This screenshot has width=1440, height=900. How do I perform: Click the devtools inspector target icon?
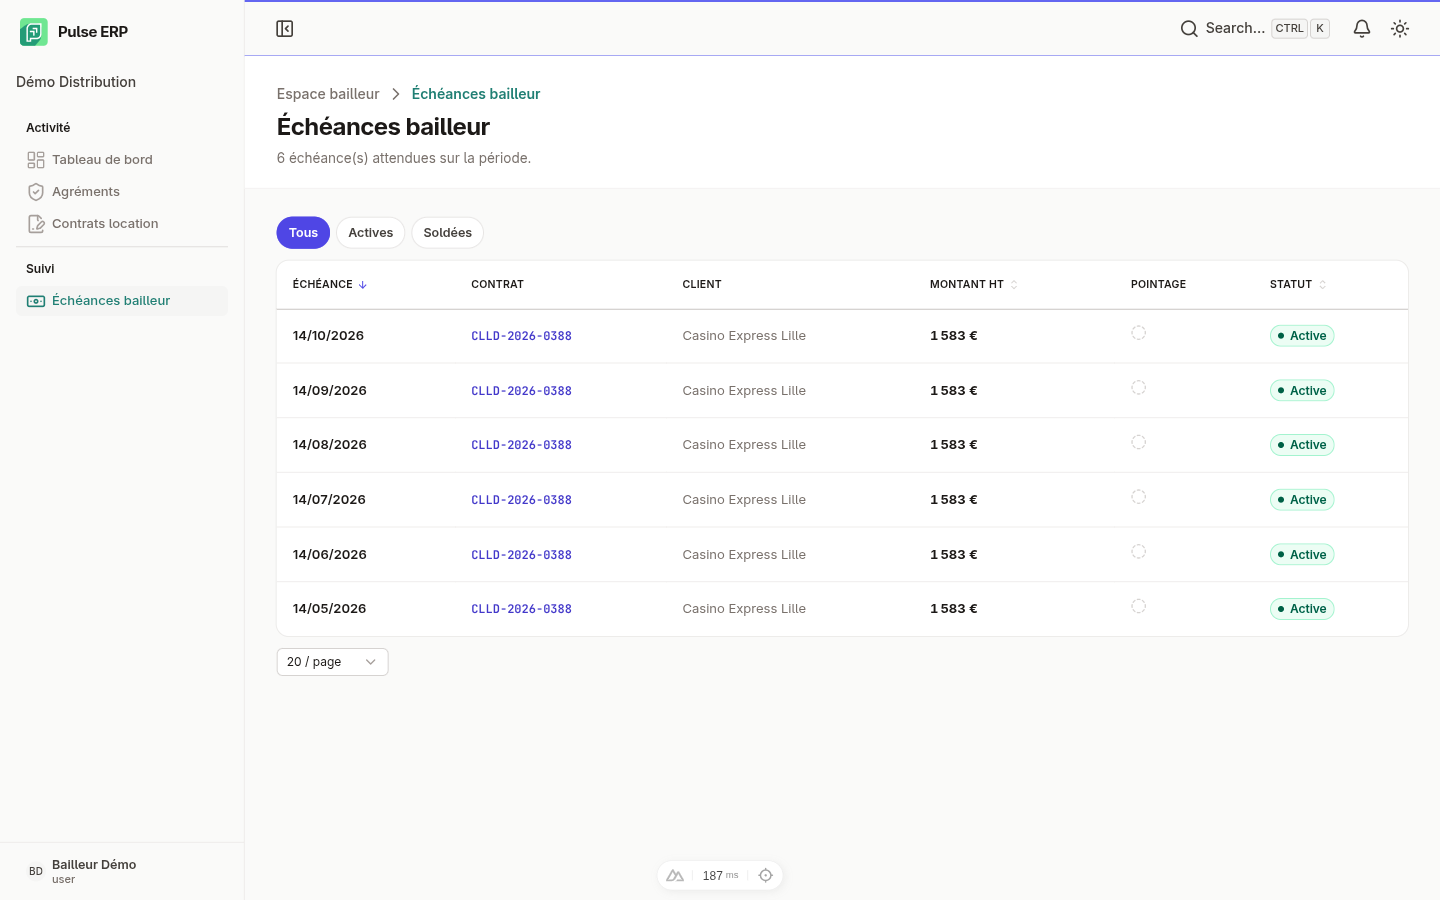coord(766,876)
